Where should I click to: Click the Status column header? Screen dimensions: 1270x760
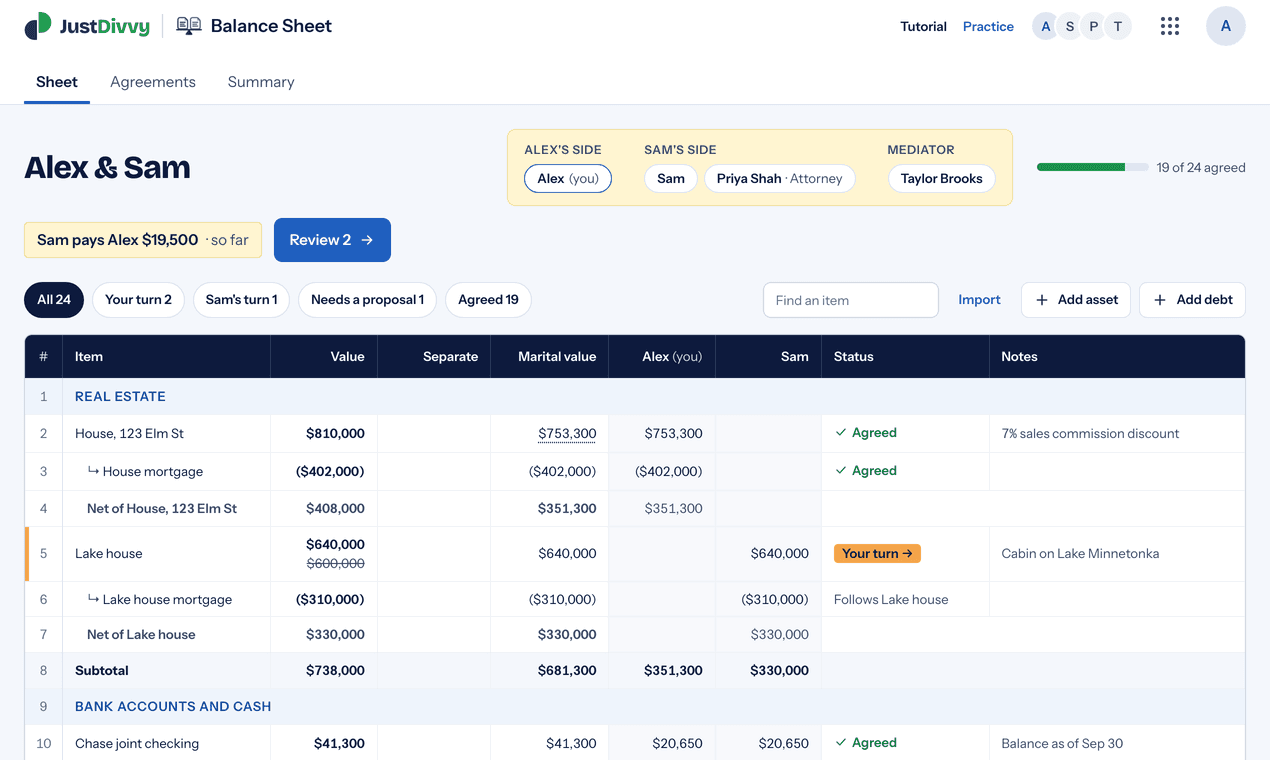(x=905, y=356)
